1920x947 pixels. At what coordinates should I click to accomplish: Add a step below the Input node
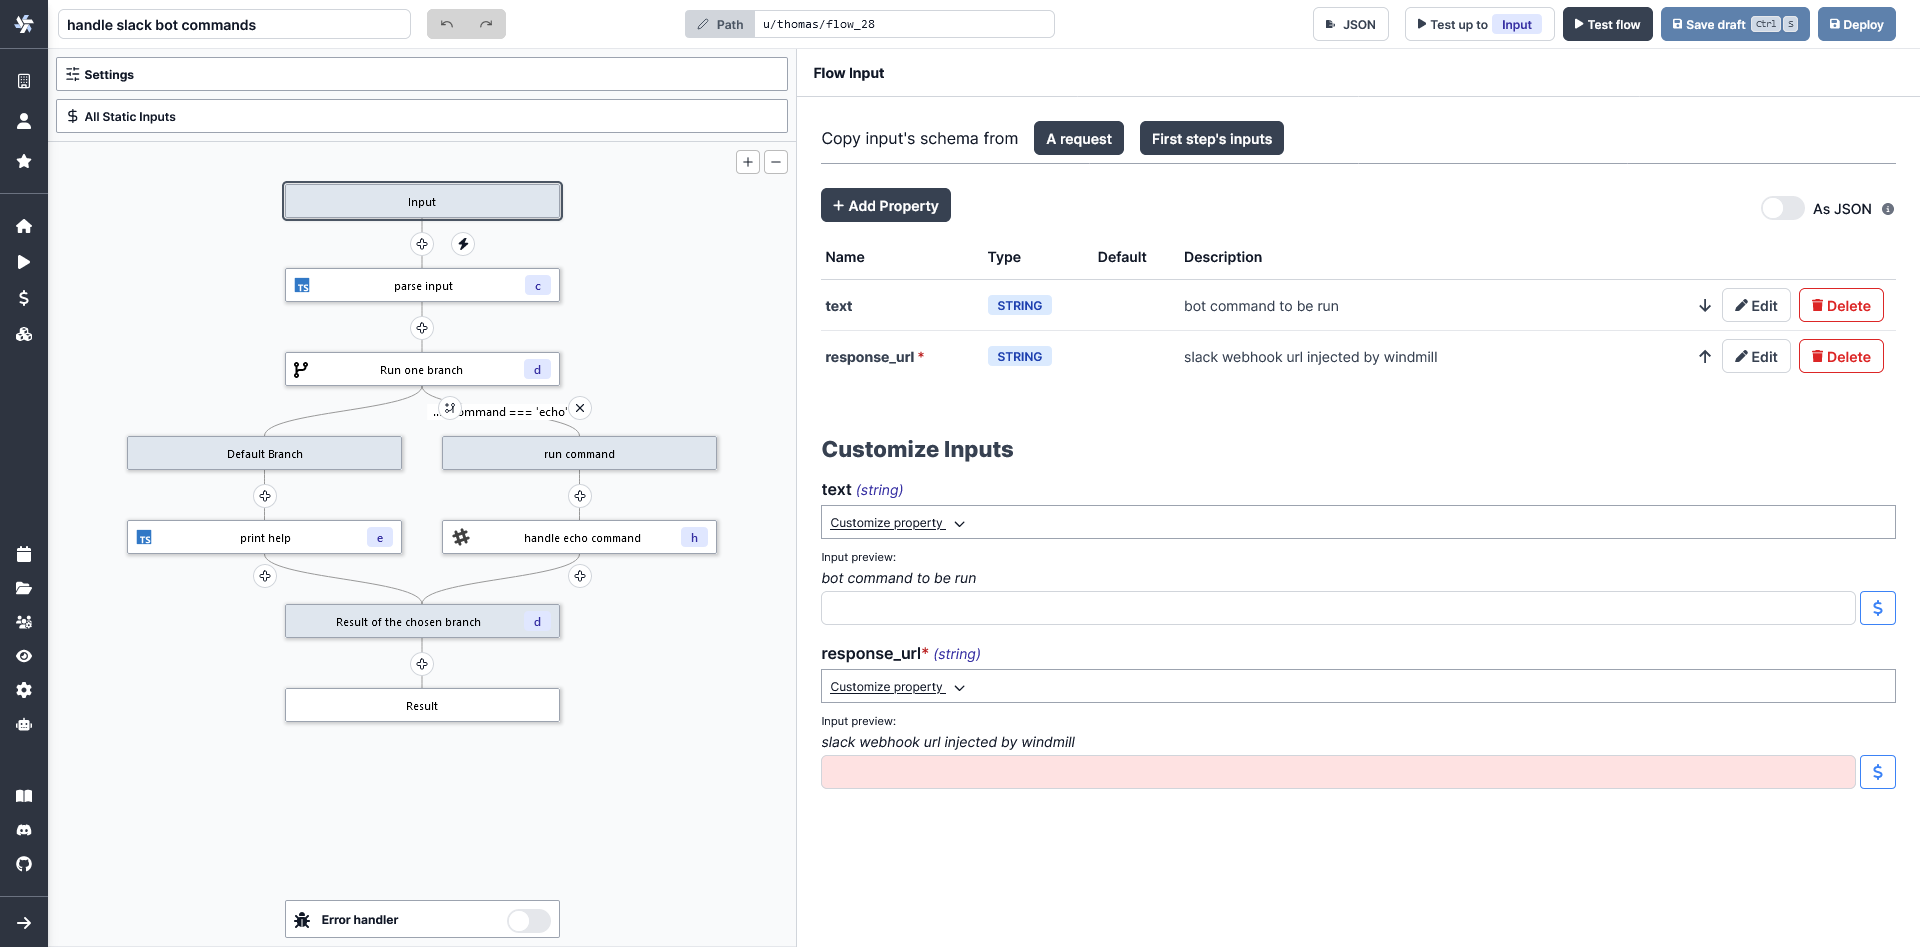tap(422, 243)
